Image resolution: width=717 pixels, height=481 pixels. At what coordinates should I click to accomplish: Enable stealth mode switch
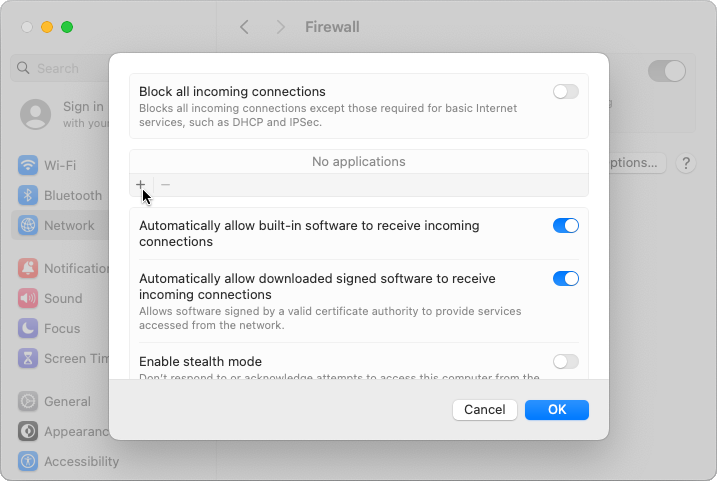566,362
